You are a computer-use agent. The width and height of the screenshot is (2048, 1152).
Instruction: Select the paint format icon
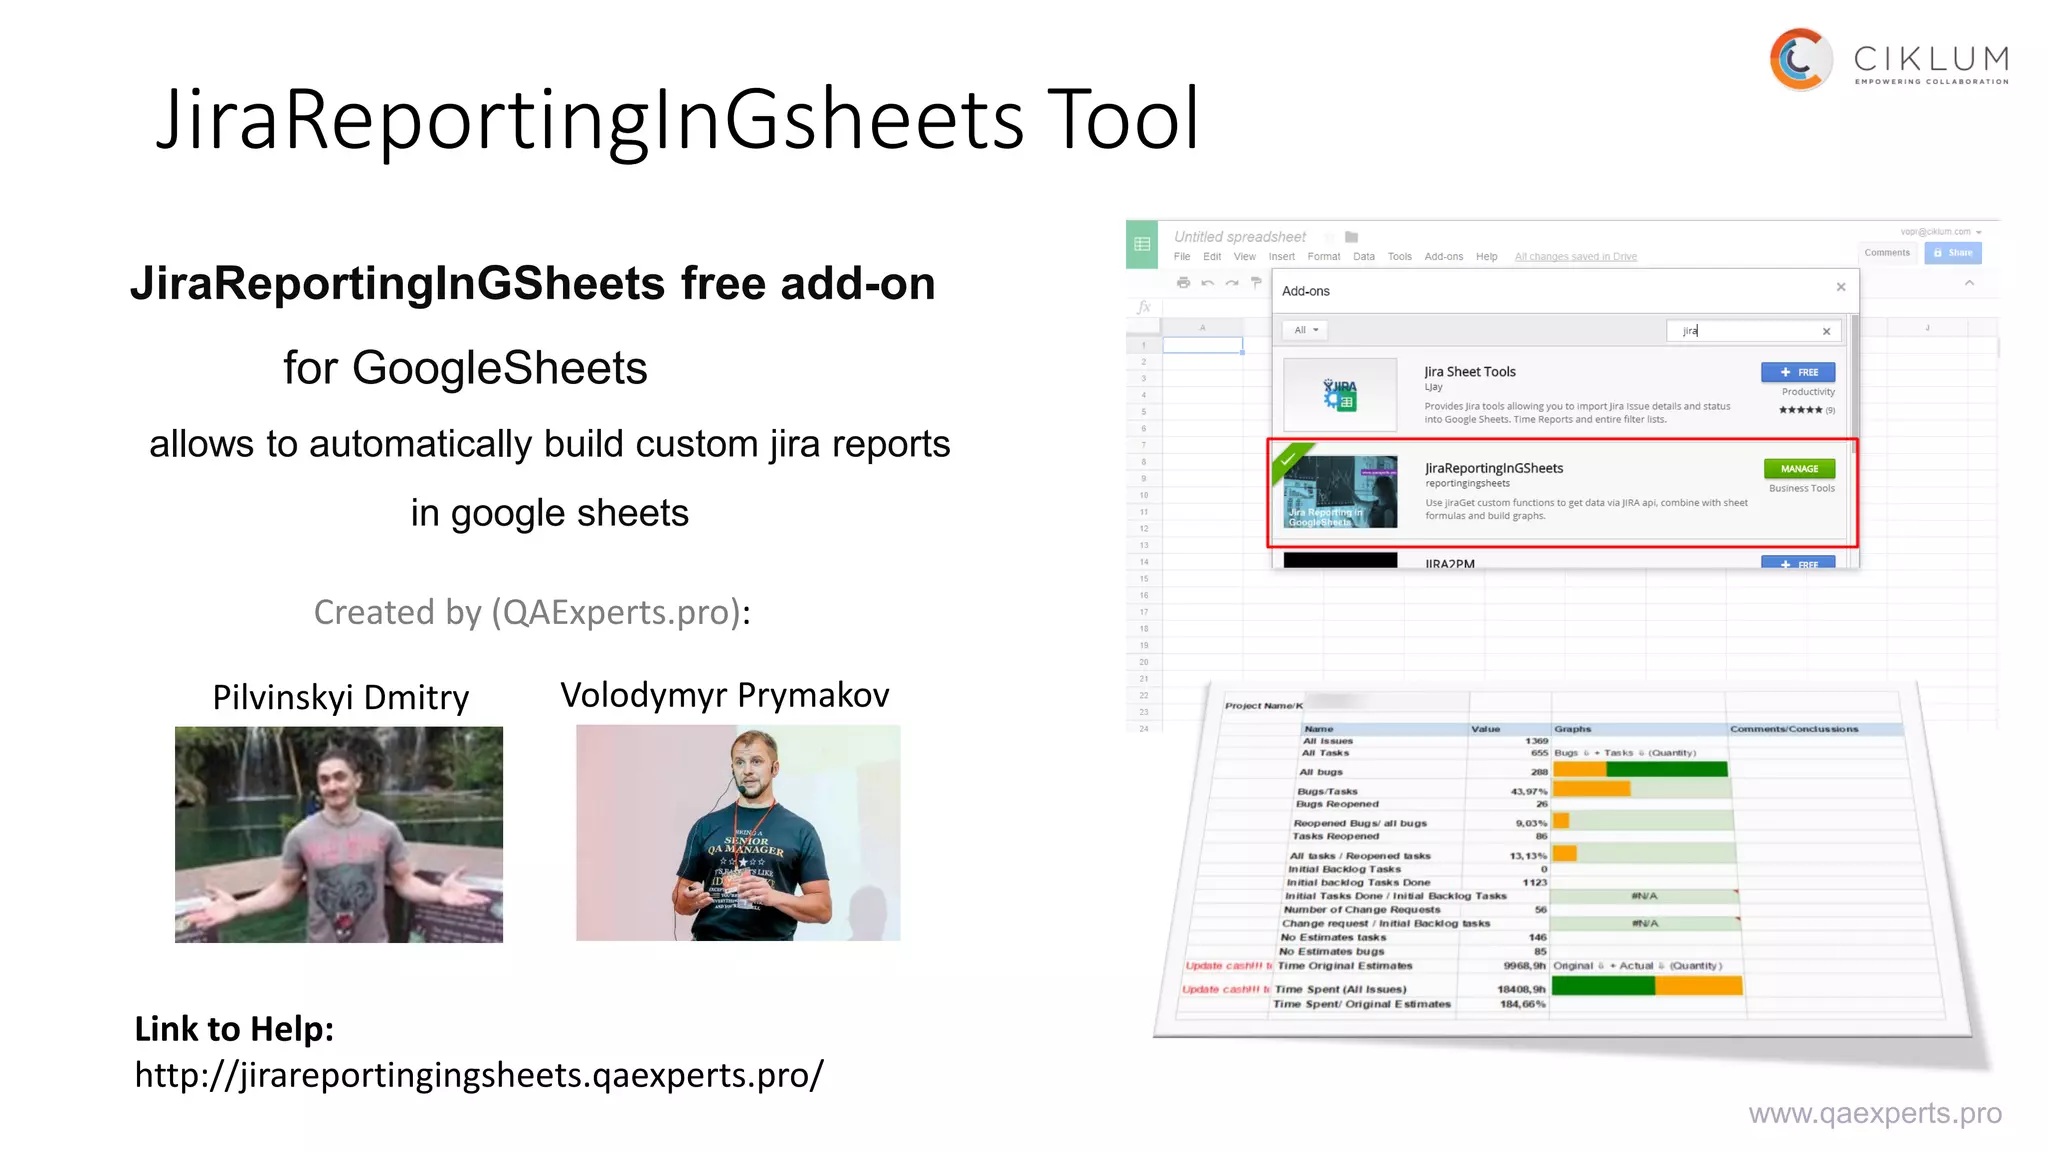click(1256, 283)
